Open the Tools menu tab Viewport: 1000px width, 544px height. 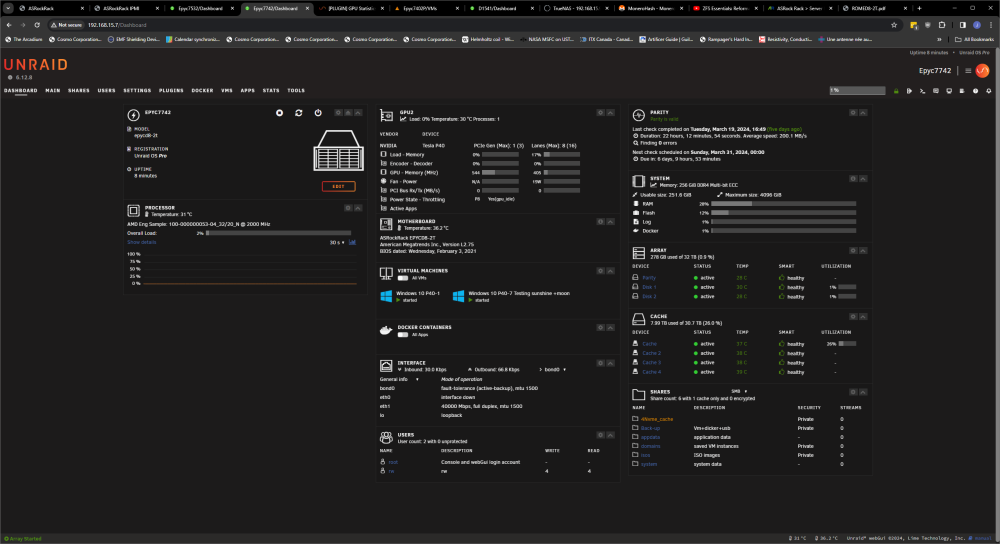(296, 91)
